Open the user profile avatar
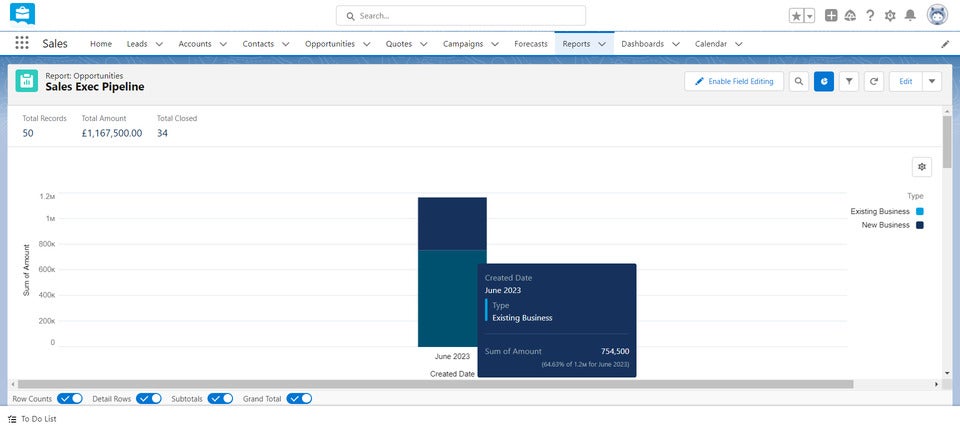 pos(937,15)
